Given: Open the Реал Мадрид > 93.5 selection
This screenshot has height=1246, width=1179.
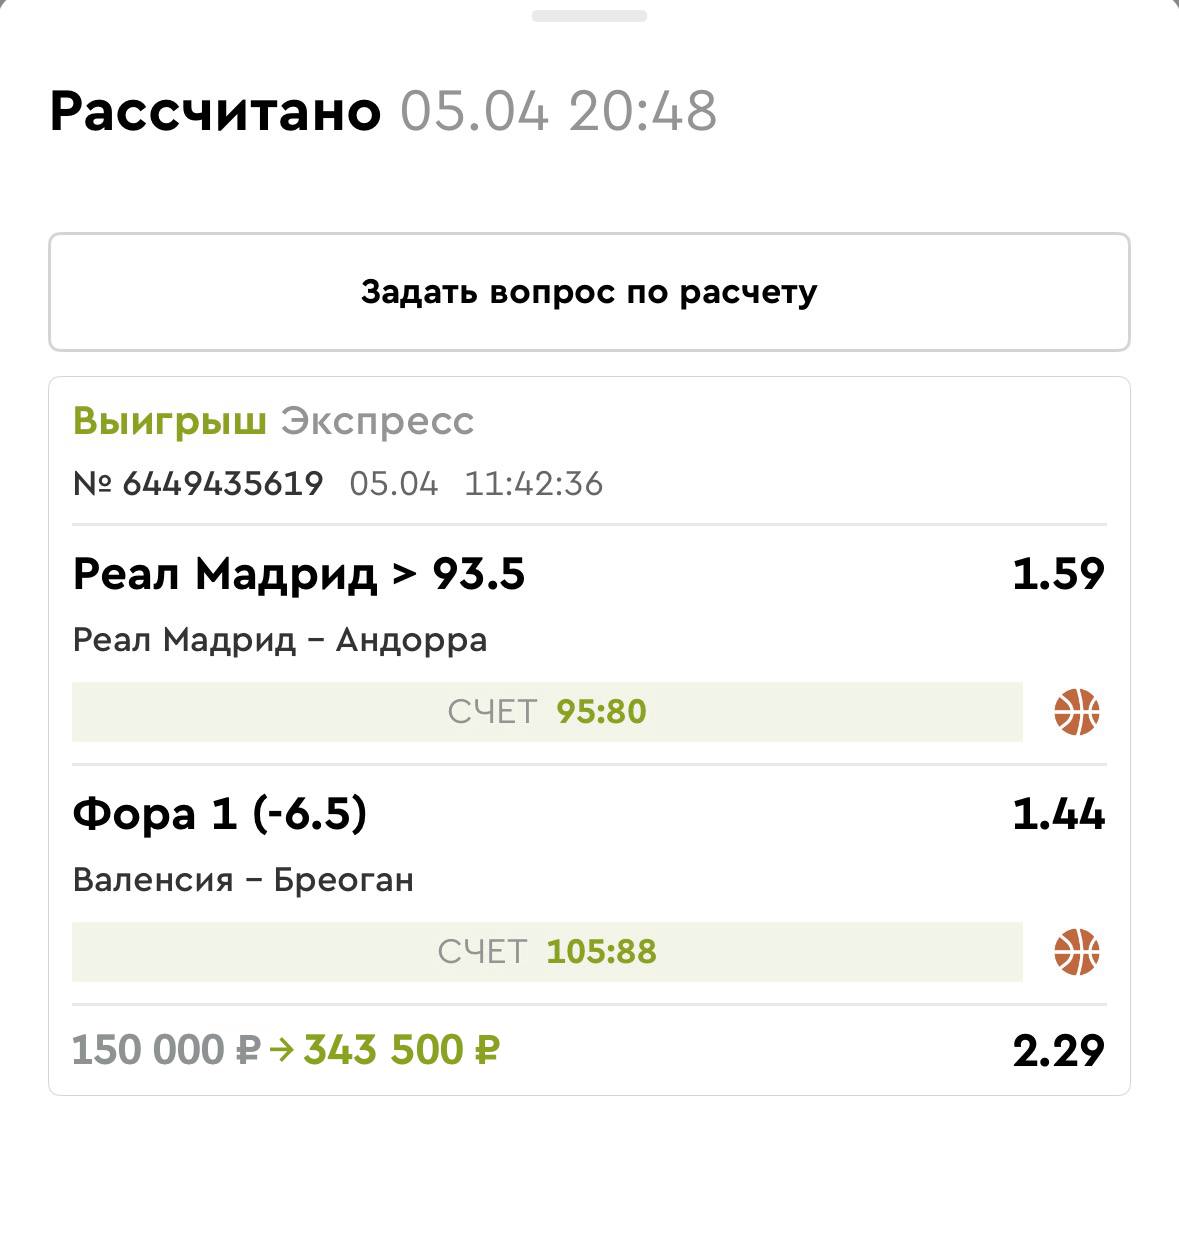Looking at the screenshot, I should pos(299,574).
